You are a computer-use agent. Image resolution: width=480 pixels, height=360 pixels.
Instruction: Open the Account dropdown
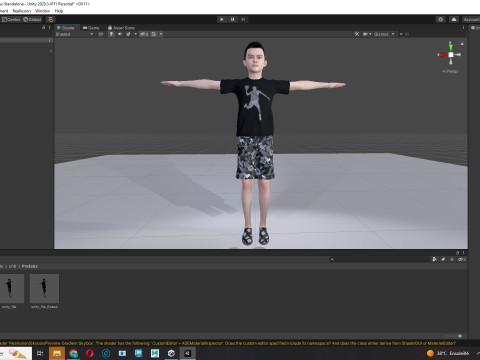pos(471,19)
